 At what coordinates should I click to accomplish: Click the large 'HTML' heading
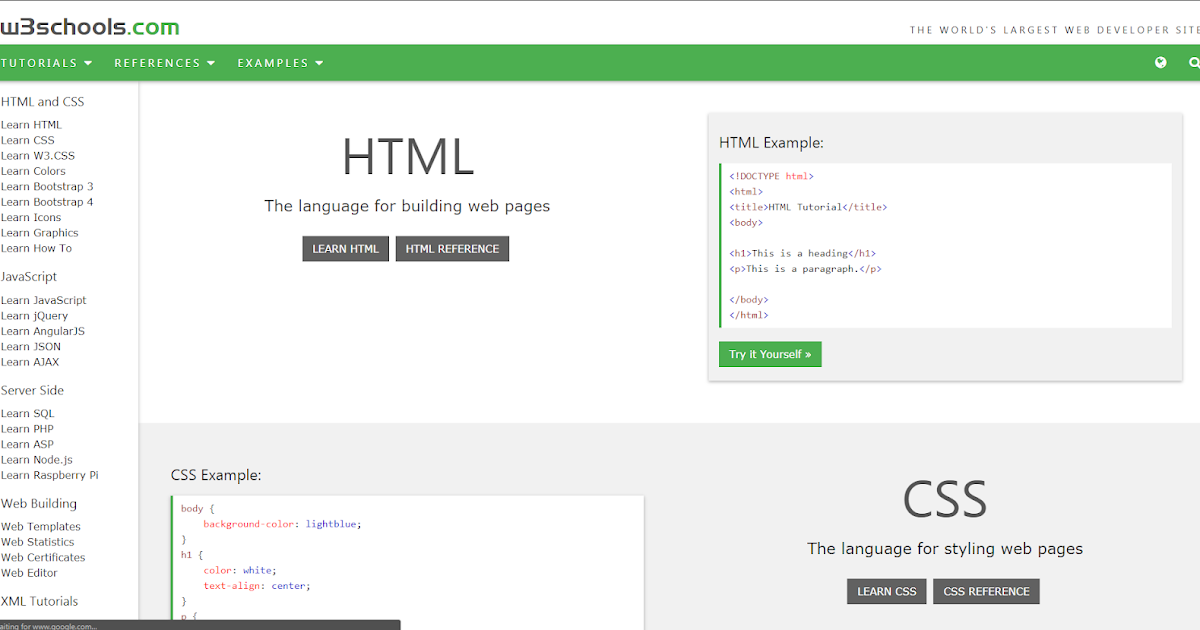[407, 157]
